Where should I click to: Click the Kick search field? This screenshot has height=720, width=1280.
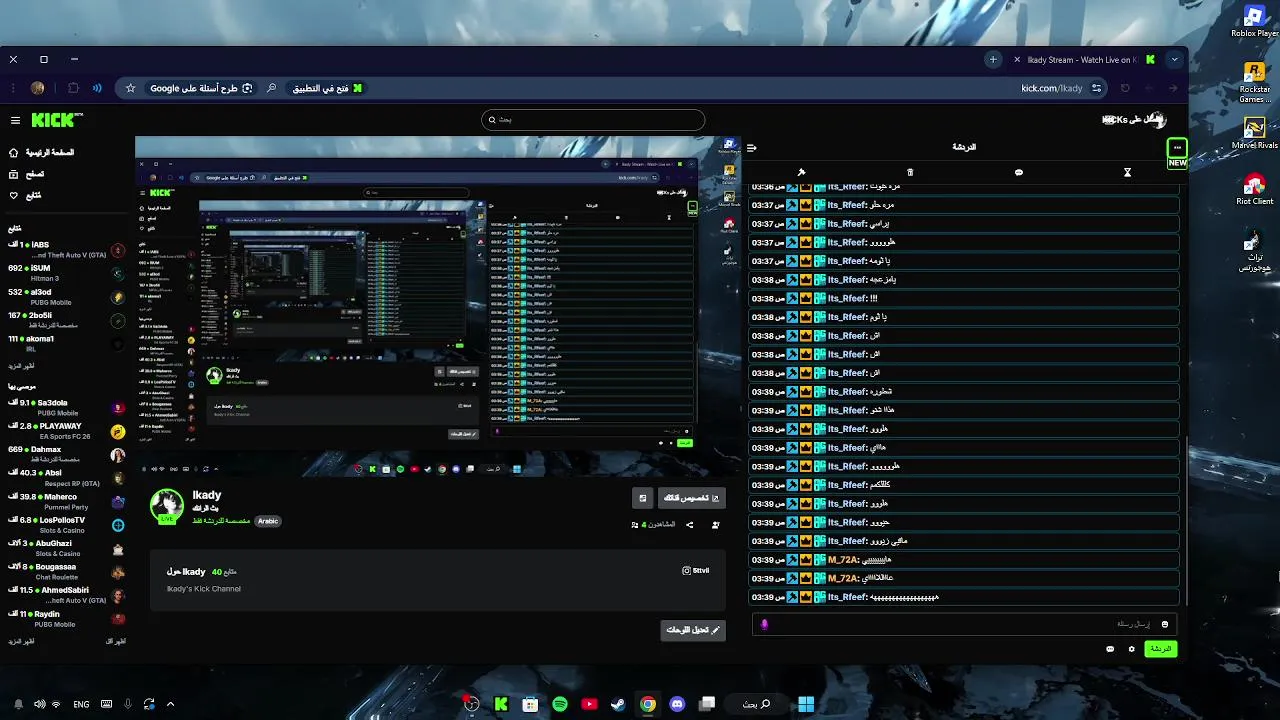593,120
